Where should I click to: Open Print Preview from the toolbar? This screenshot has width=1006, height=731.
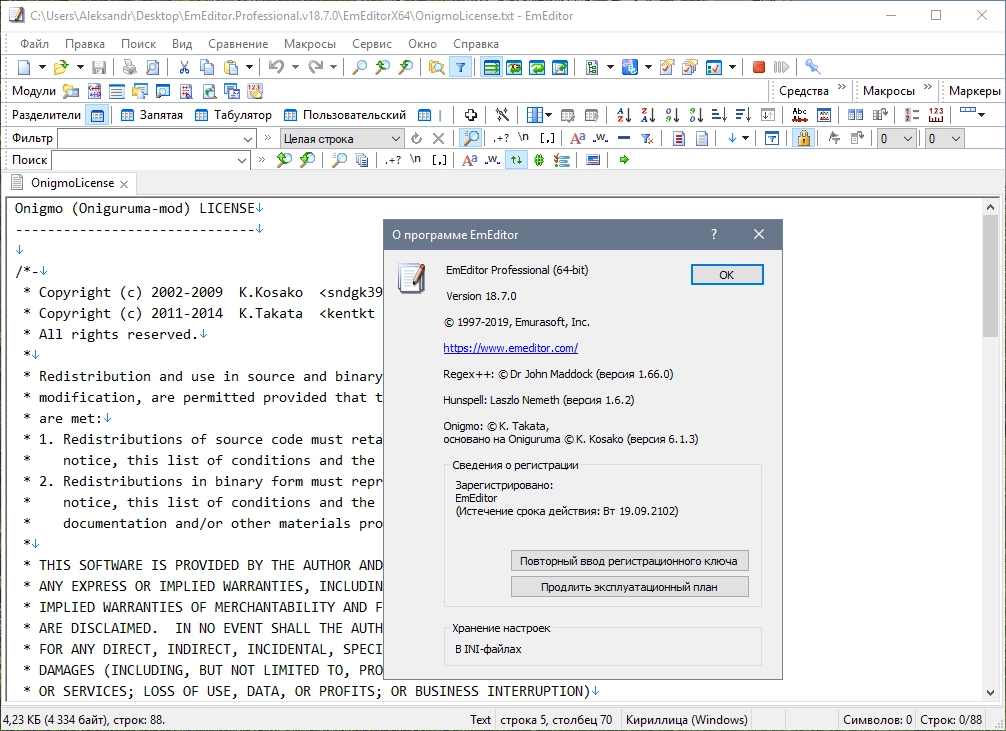[x=153, y=67]
